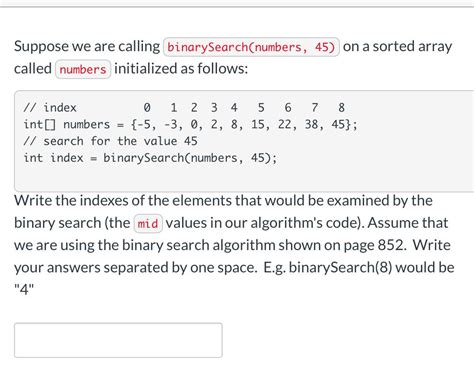Click the red numbers inline code label
The image size is (474, 383).
tap(83, 69)
